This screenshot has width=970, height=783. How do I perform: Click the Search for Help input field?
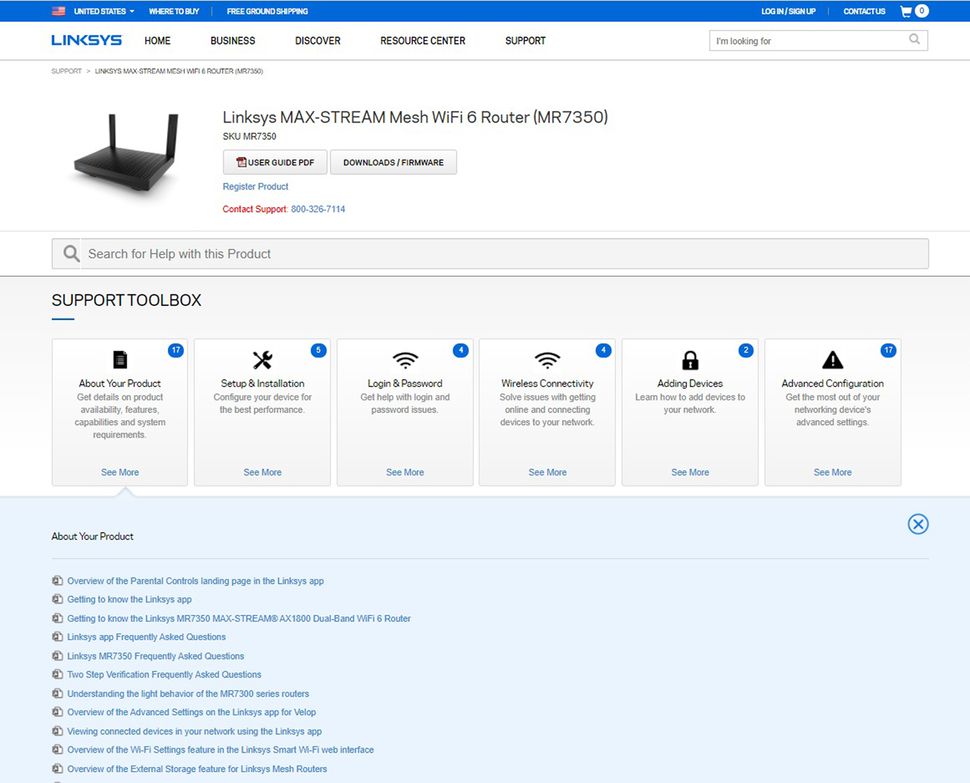[x=400, y=253]
